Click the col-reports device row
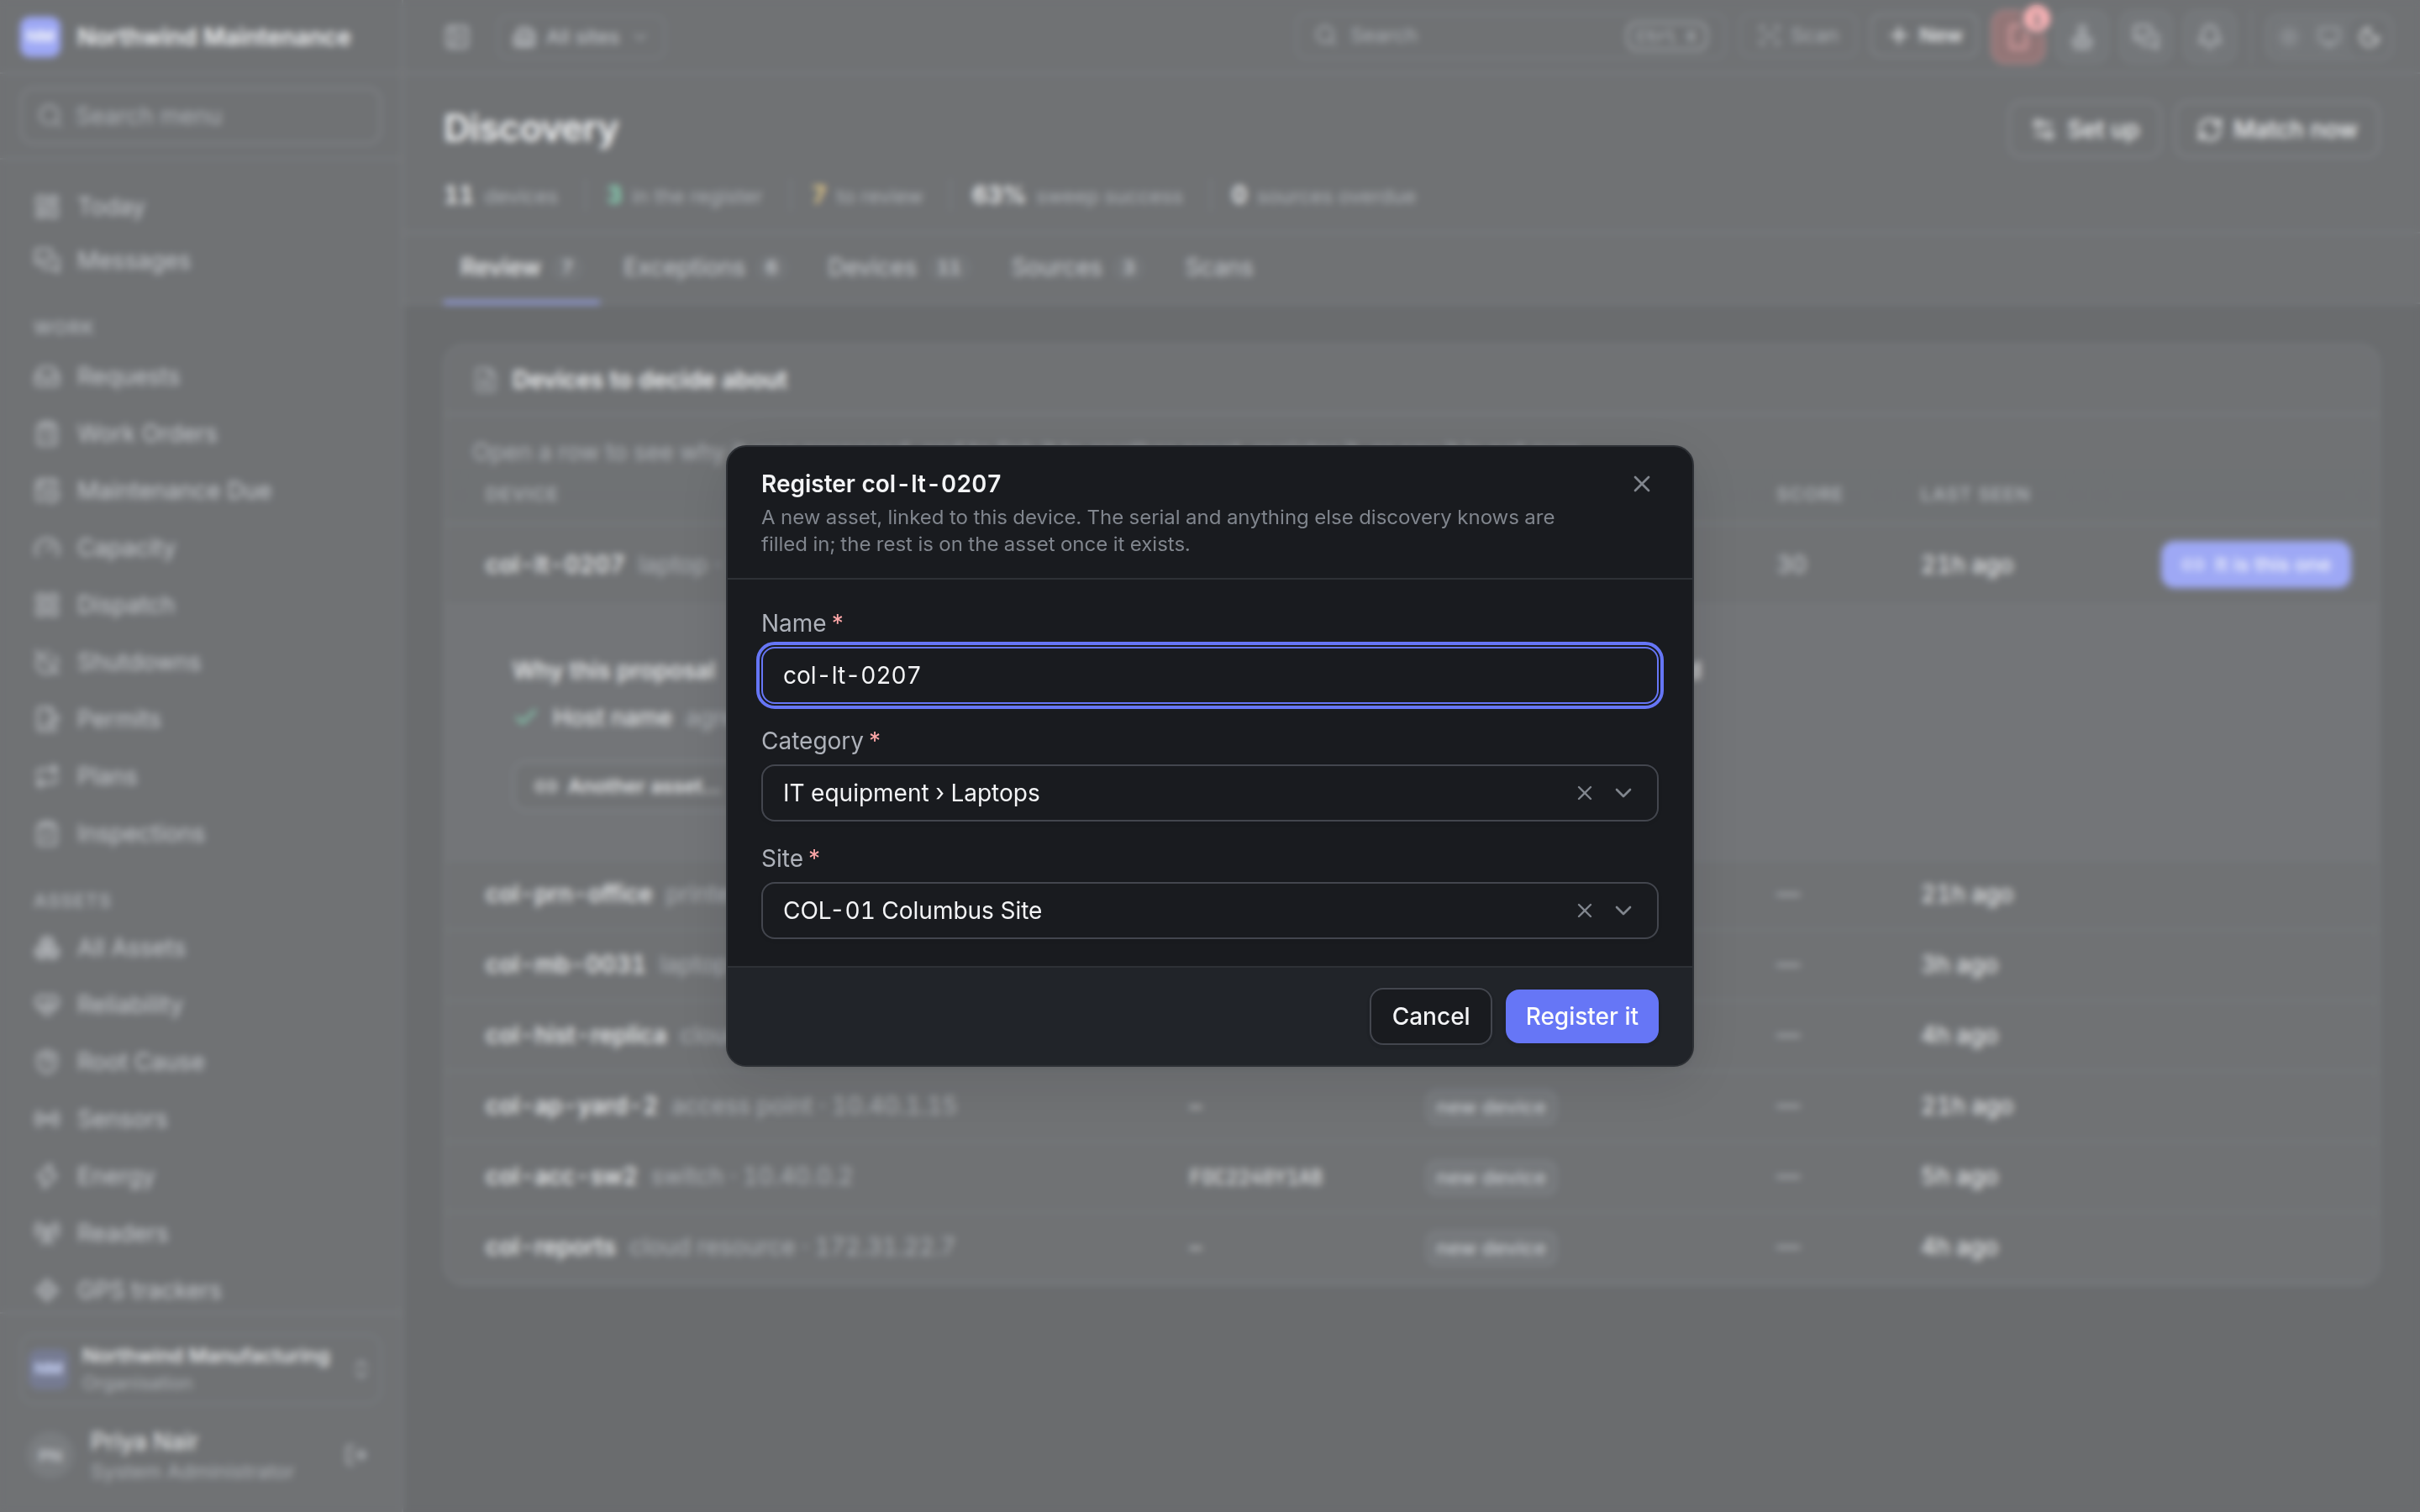This screenshot has height=1512, width=2420. coord(1410,1247)
